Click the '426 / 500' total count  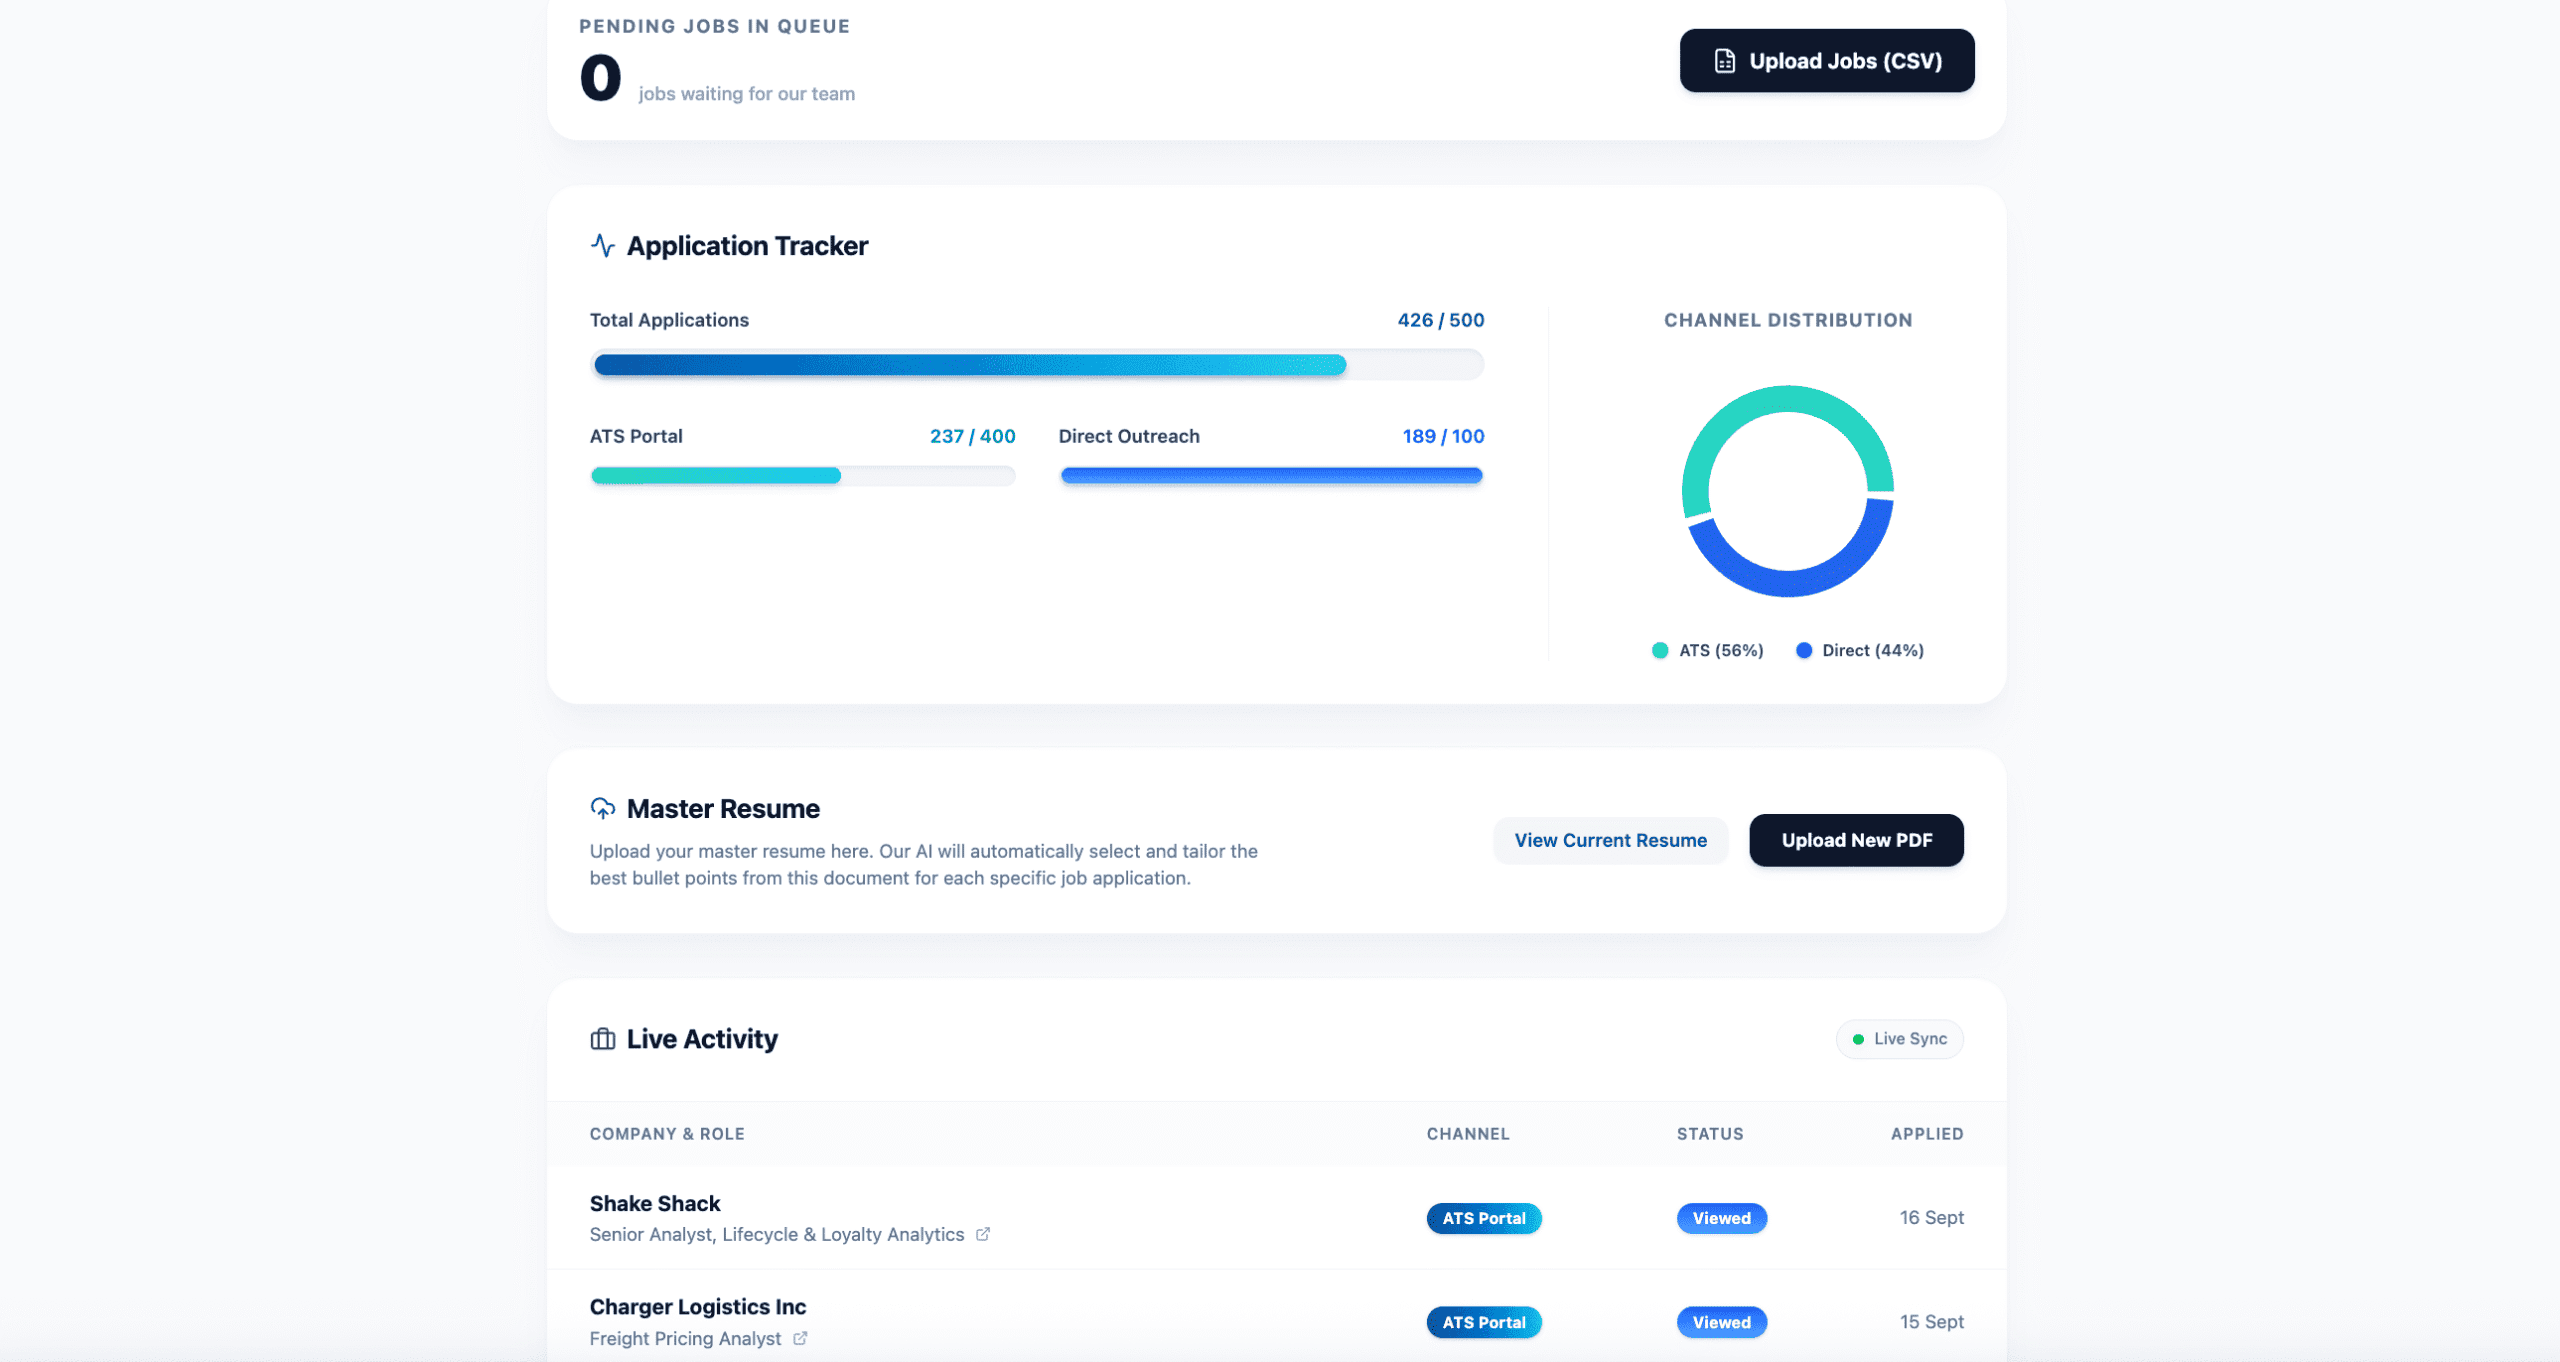[x=1441, y=320]
